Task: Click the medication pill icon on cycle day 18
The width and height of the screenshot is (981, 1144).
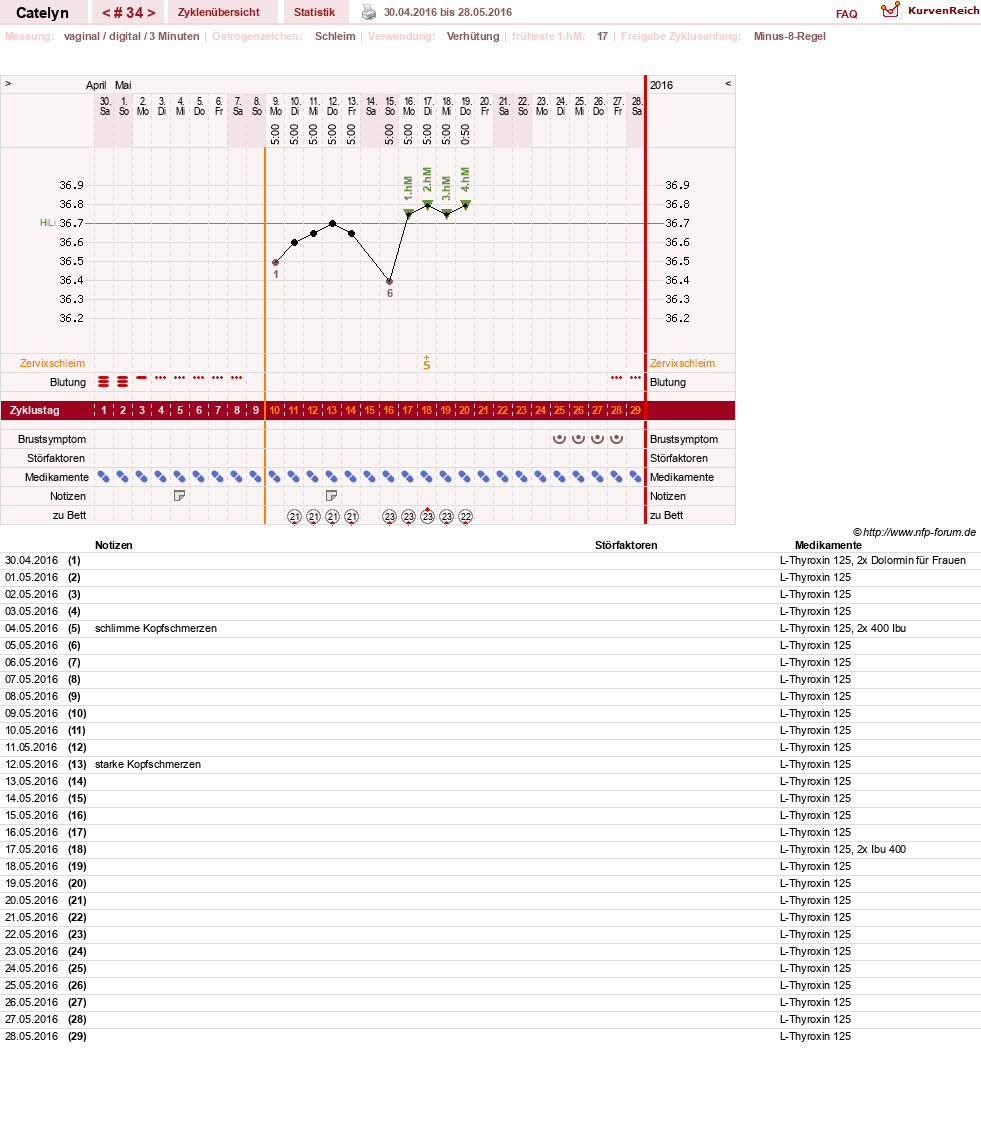Action: click(427, 477)
